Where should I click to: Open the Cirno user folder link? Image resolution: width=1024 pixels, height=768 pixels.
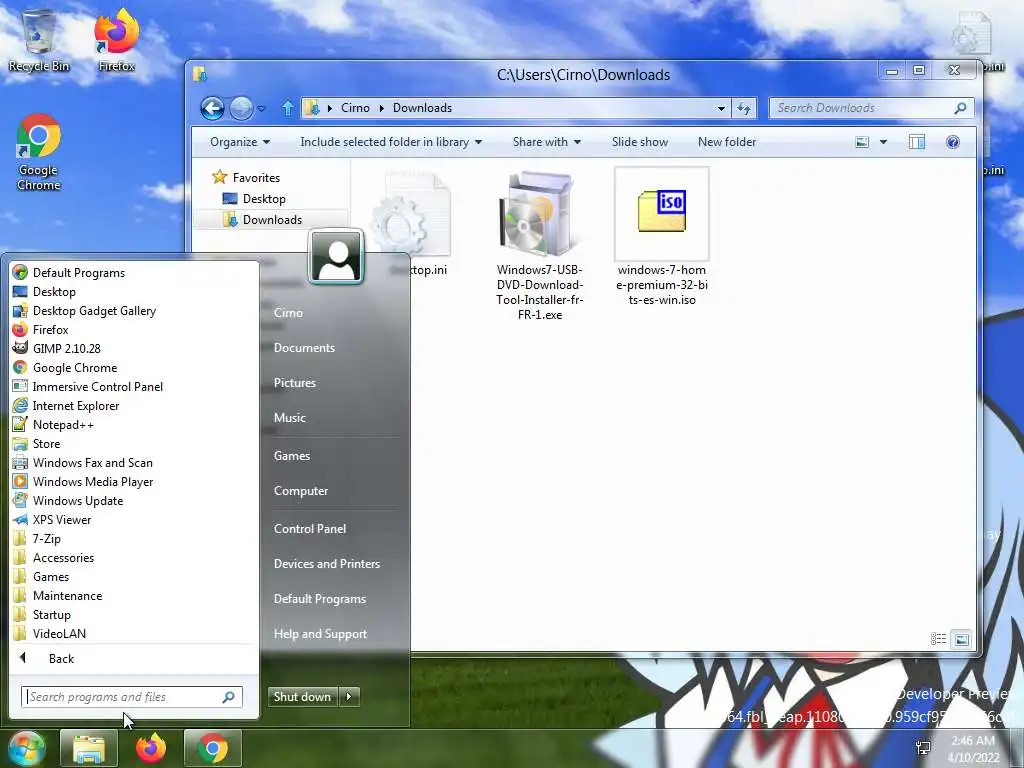pos(288,312)
